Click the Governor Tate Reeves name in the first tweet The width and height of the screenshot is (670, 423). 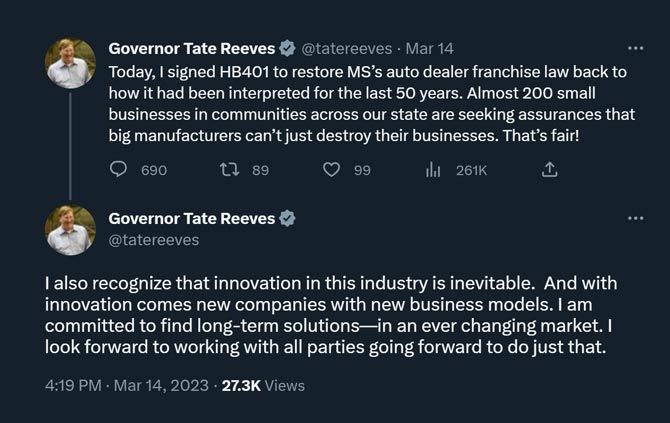click(x=192, y=47)
